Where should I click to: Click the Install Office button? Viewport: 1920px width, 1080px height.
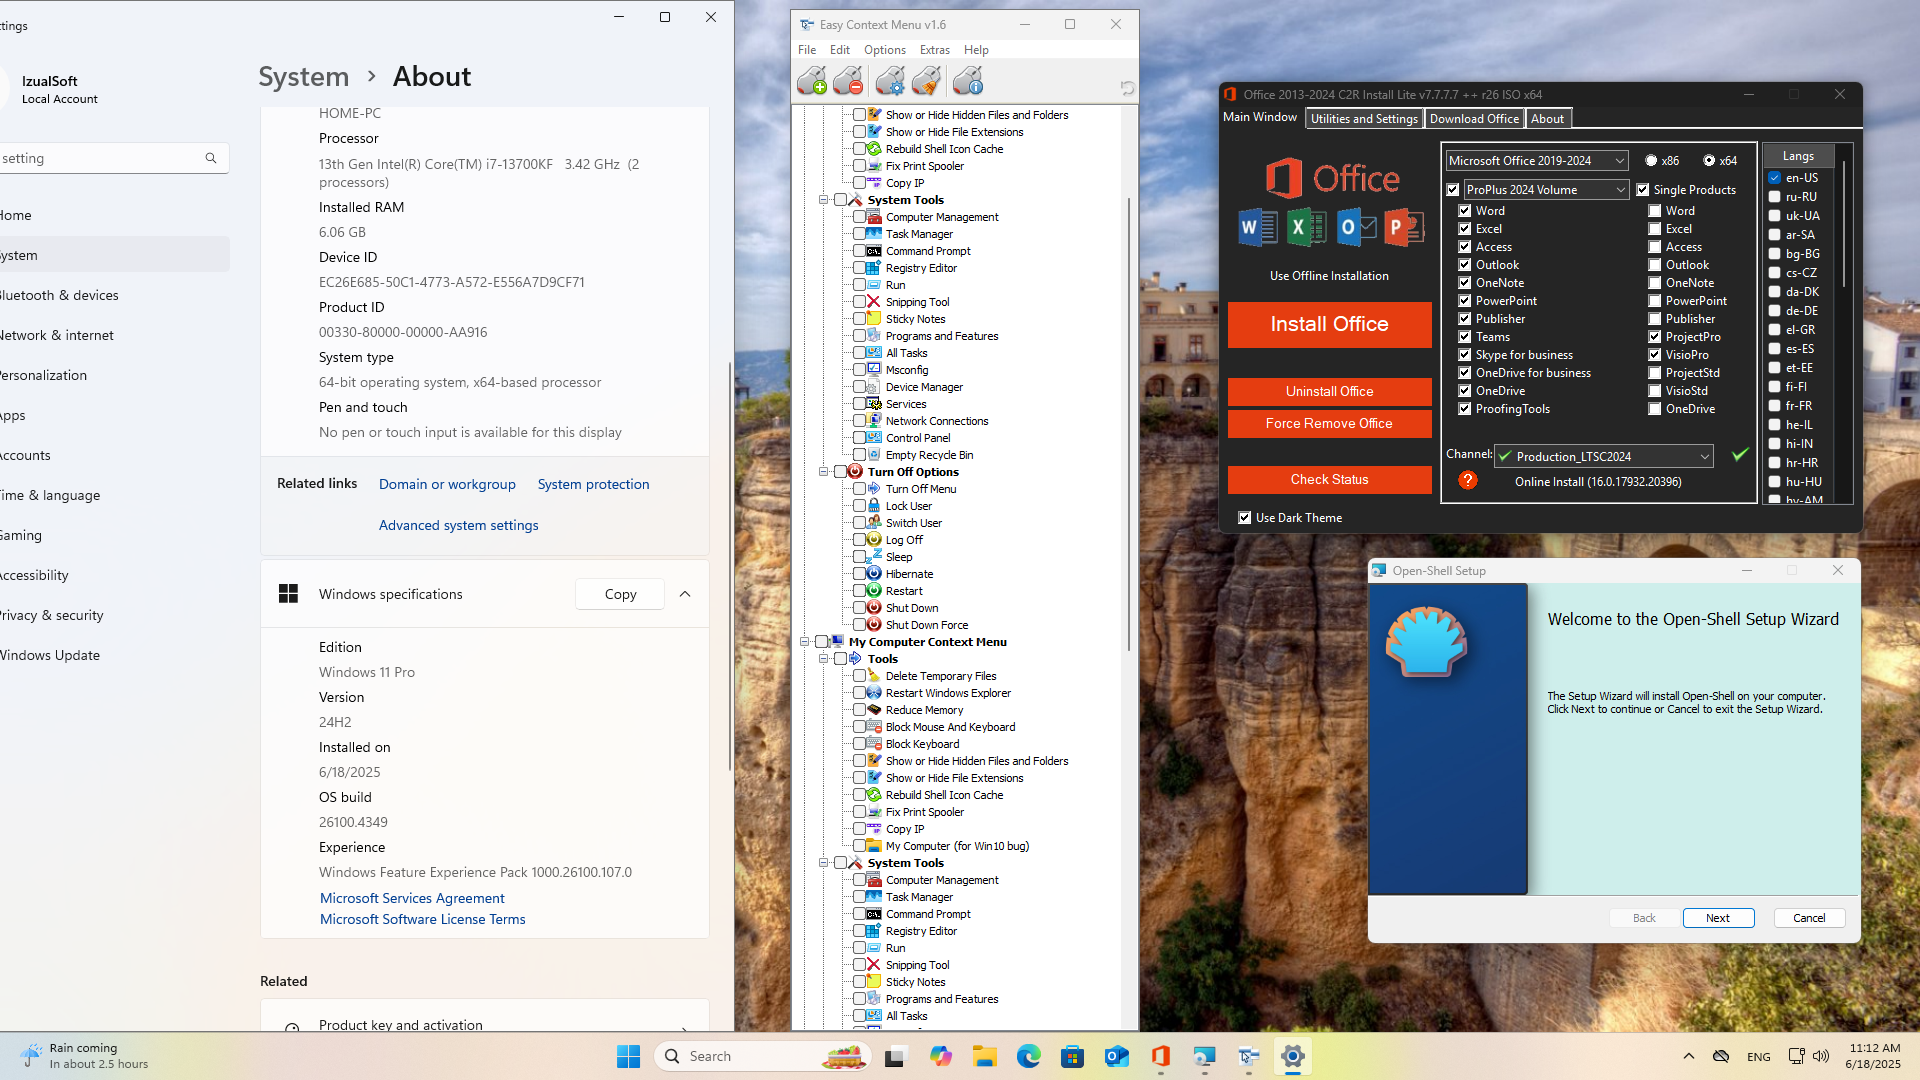1329,325
